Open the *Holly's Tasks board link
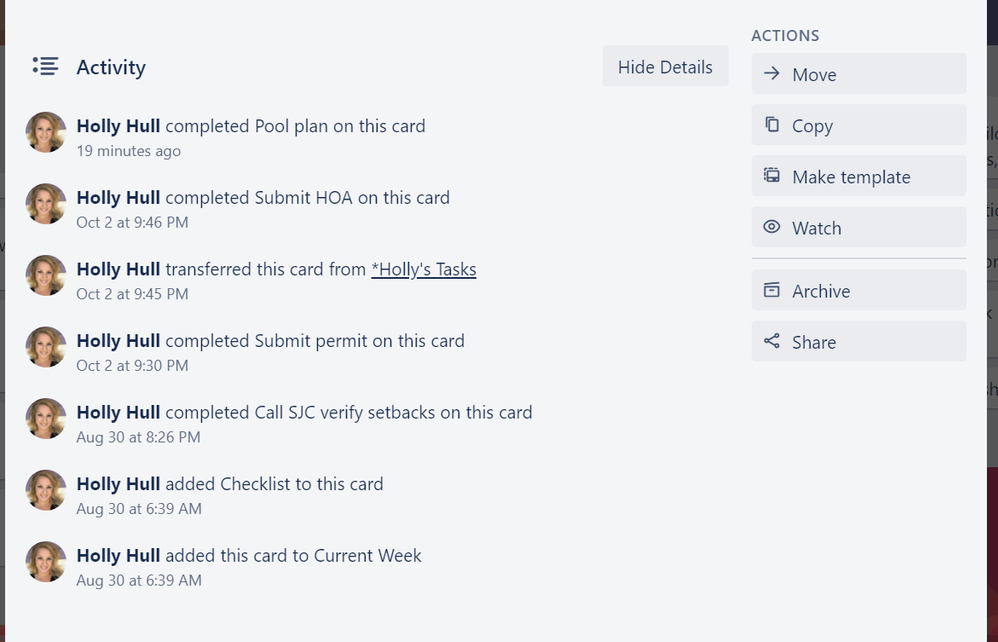 tap(423, 269)
